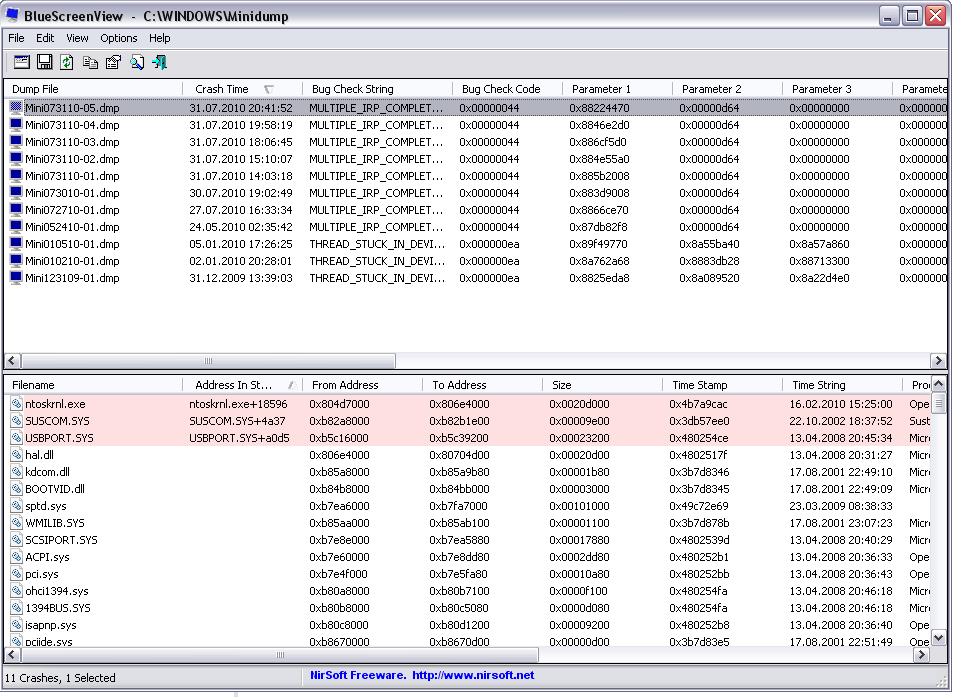Sort by Bug Check String column header
This screenshot has width=955, height=697.
pos(353,89)
